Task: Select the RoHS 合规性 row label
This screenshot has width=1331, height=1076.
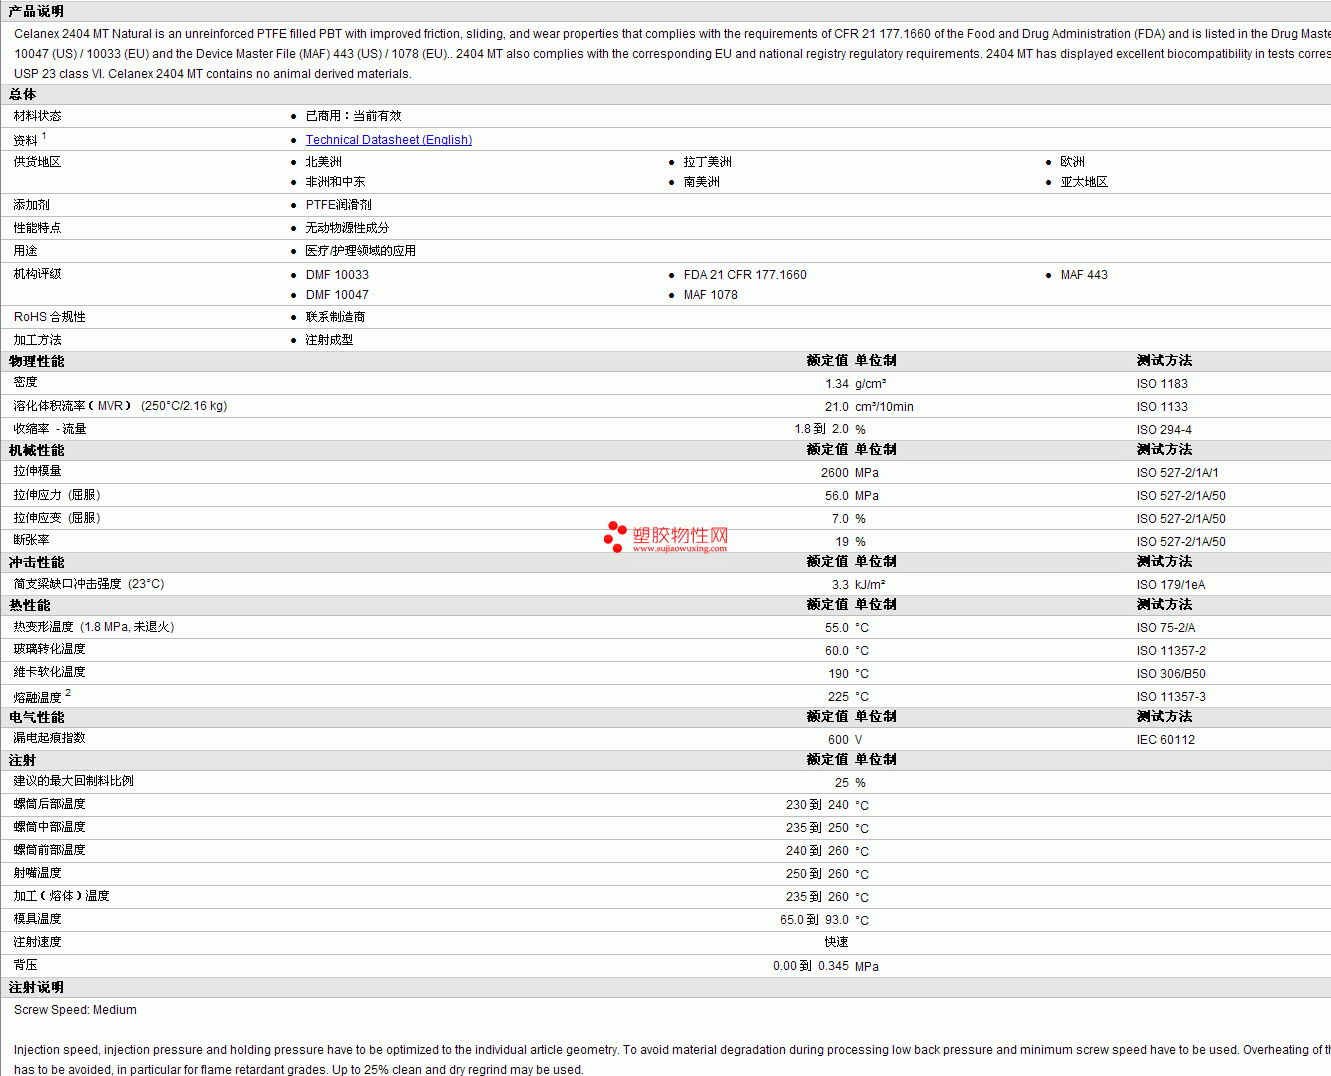Action: pyautogui.click(x=50, y=317)
